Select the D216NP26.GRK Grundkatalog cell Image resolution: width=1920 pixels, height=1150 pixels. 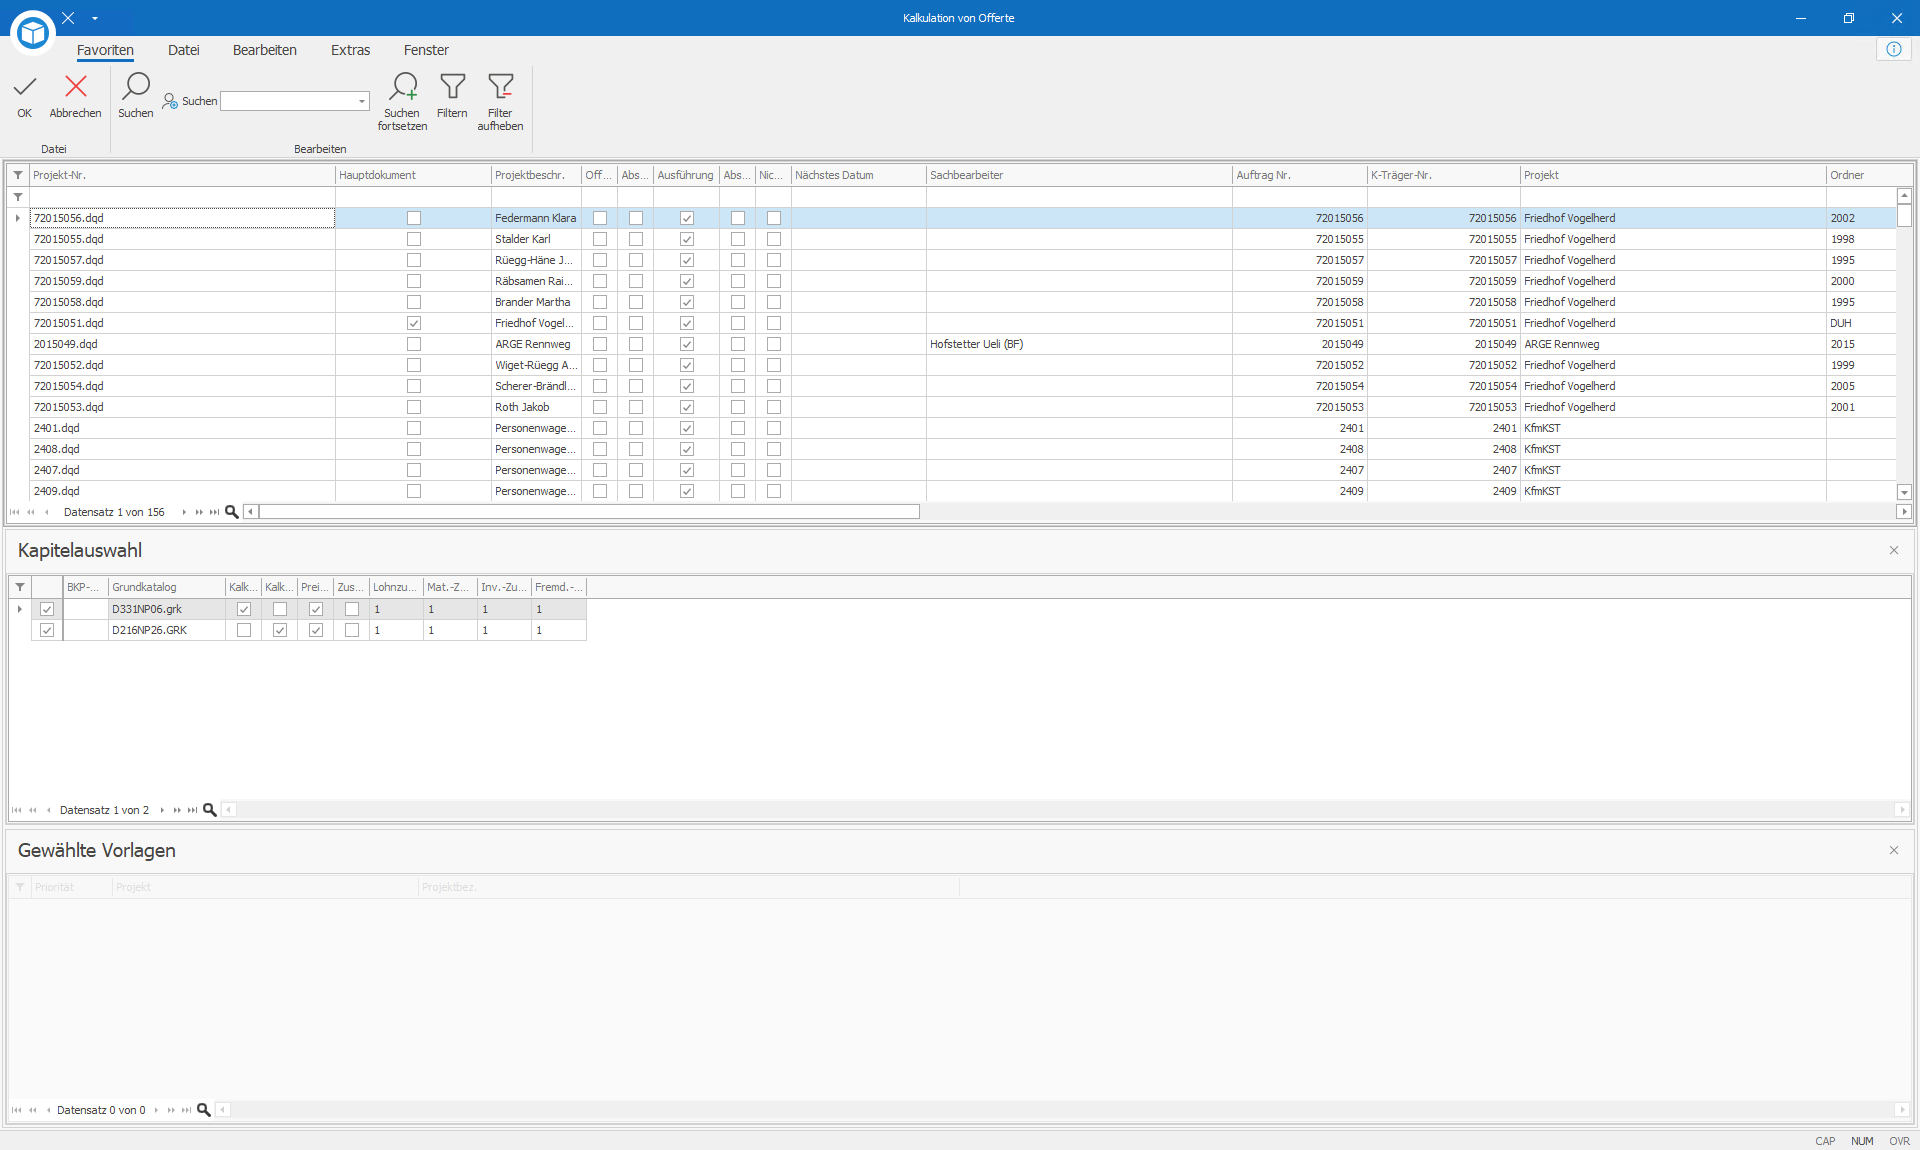coord(167,630)
